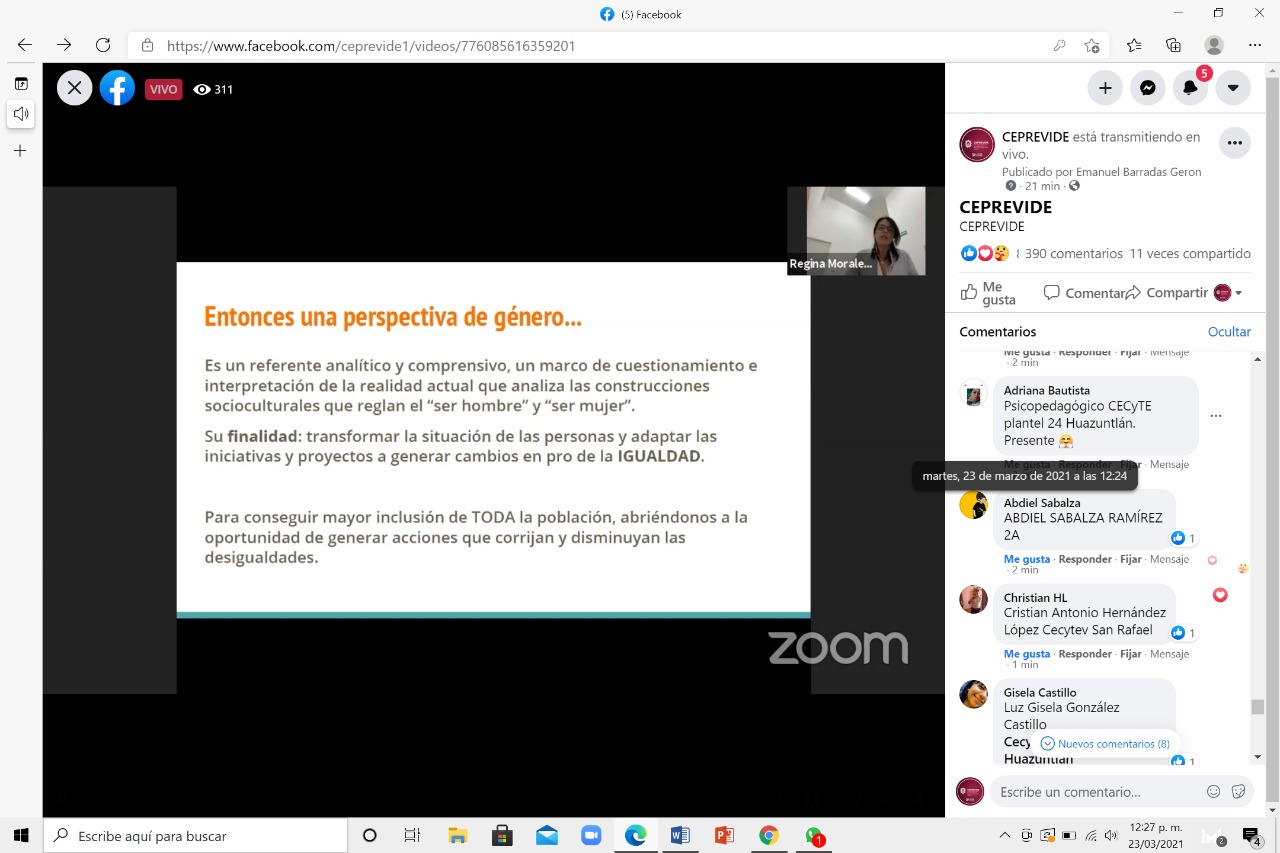Pin Christian HL's comment with Fijar
This screenshot has height=853, width=1280.
click(1130, 654)
